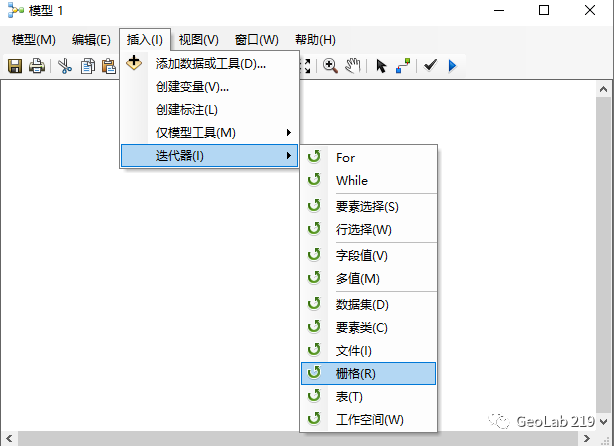
Task: Click the loop icon beside 要素类(C)
Action: coord(314,327)
